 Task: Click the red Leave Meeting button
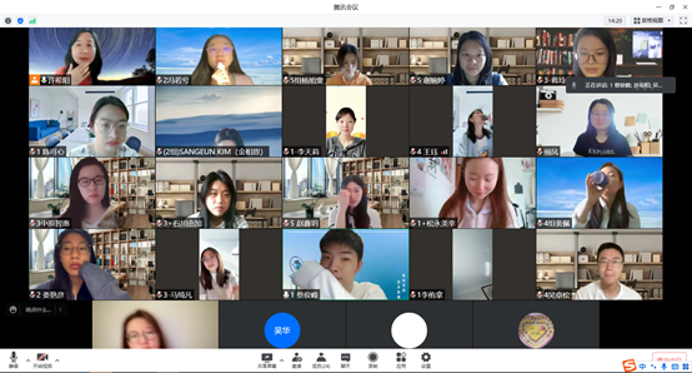(669, 359)
